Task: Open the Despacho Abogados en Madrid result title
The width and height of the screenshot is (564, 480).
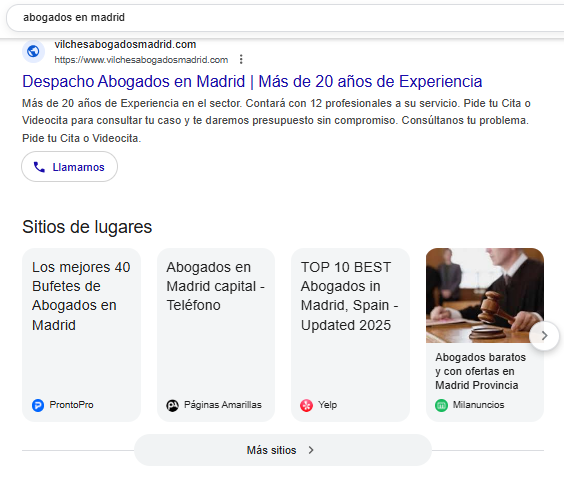Action: tap(252, 81)
